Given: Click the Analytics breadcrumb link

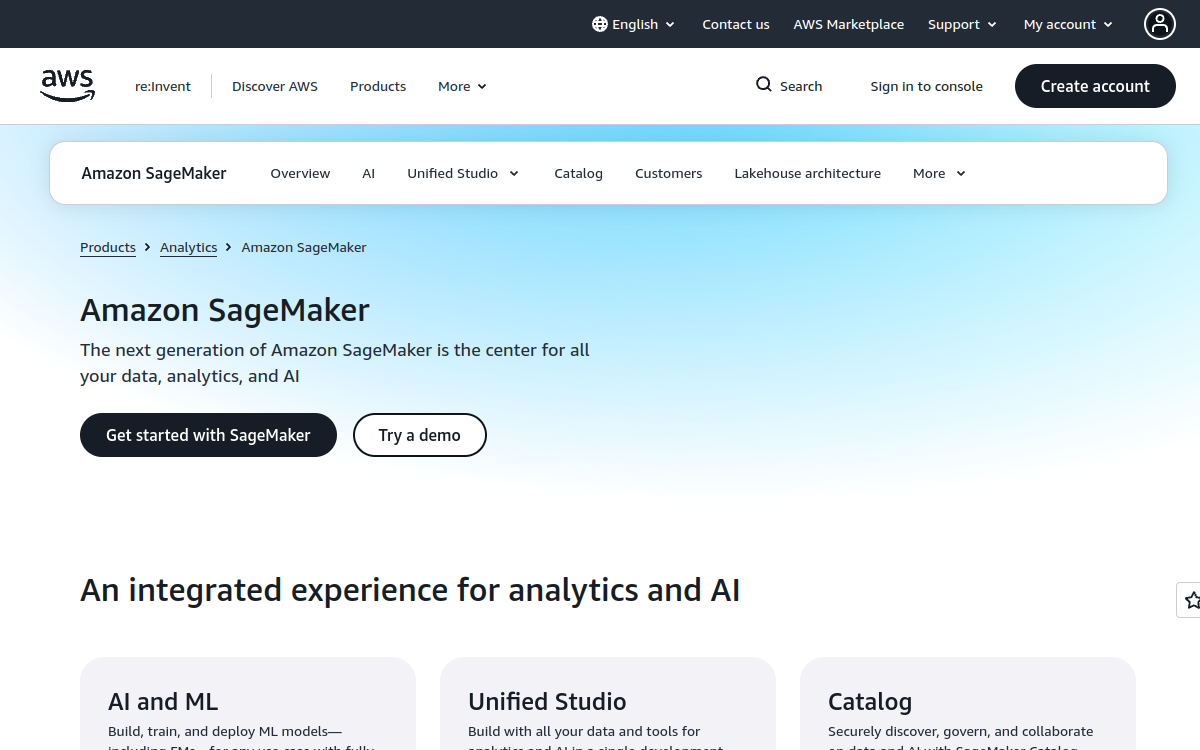Looking at the screenshot, I should 188,247.
